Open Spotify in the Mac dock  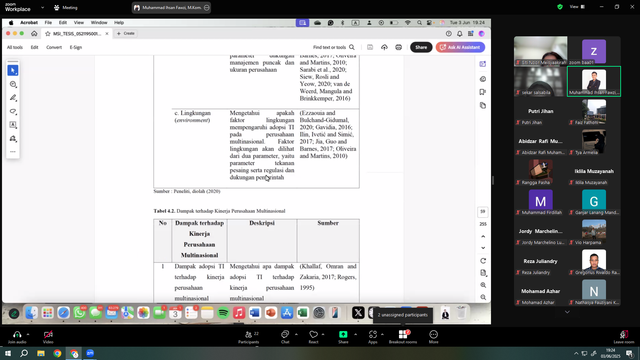pos(223,313)
